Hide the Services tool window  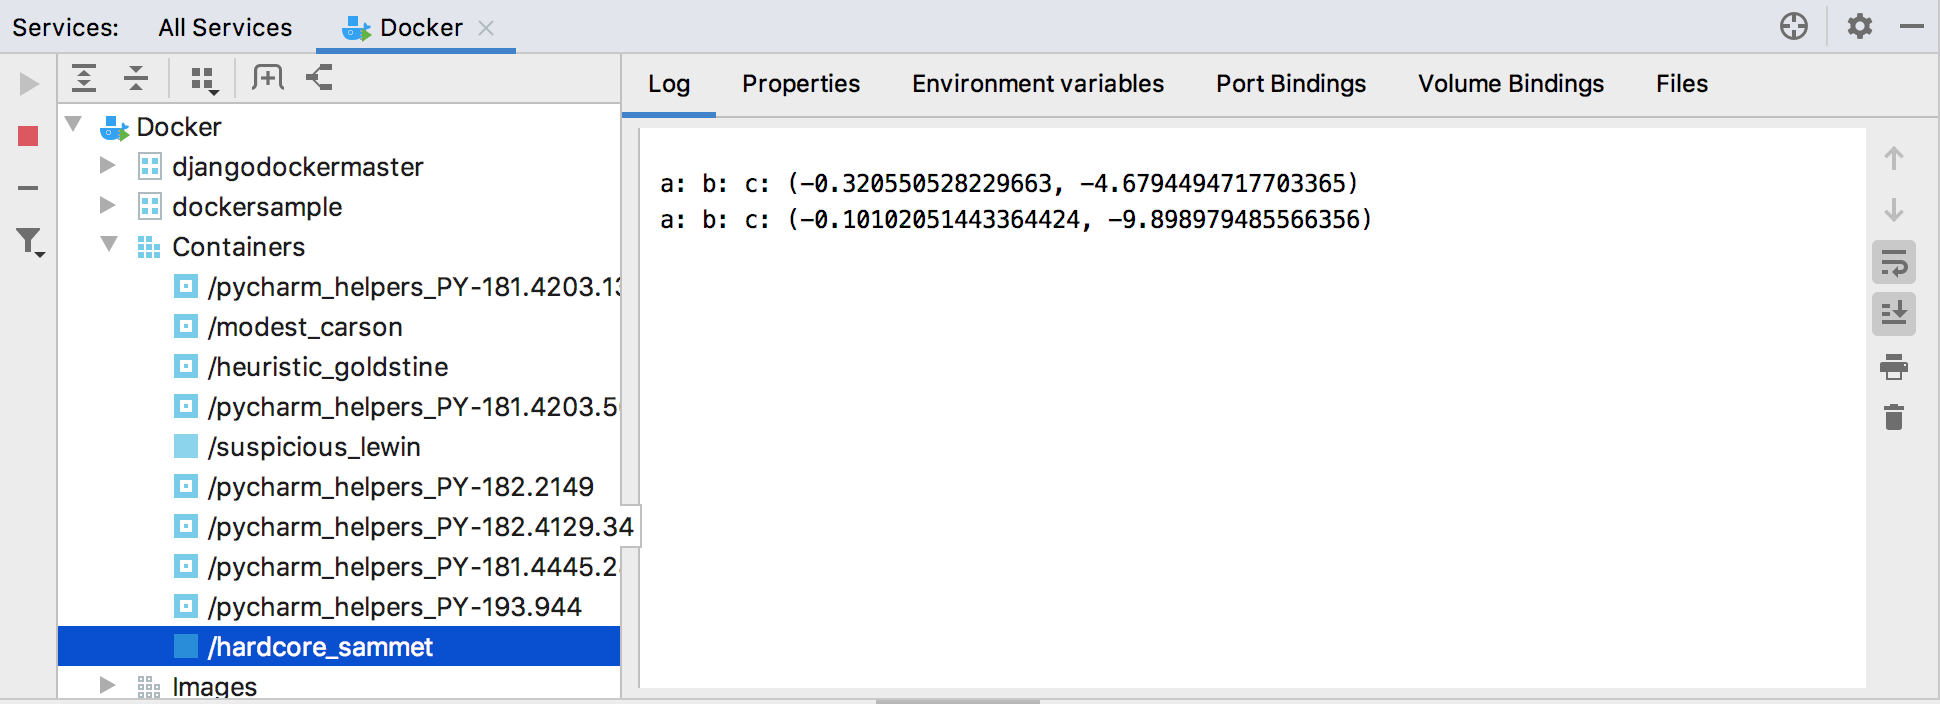pyautogui.click(x=1912, y=27)
